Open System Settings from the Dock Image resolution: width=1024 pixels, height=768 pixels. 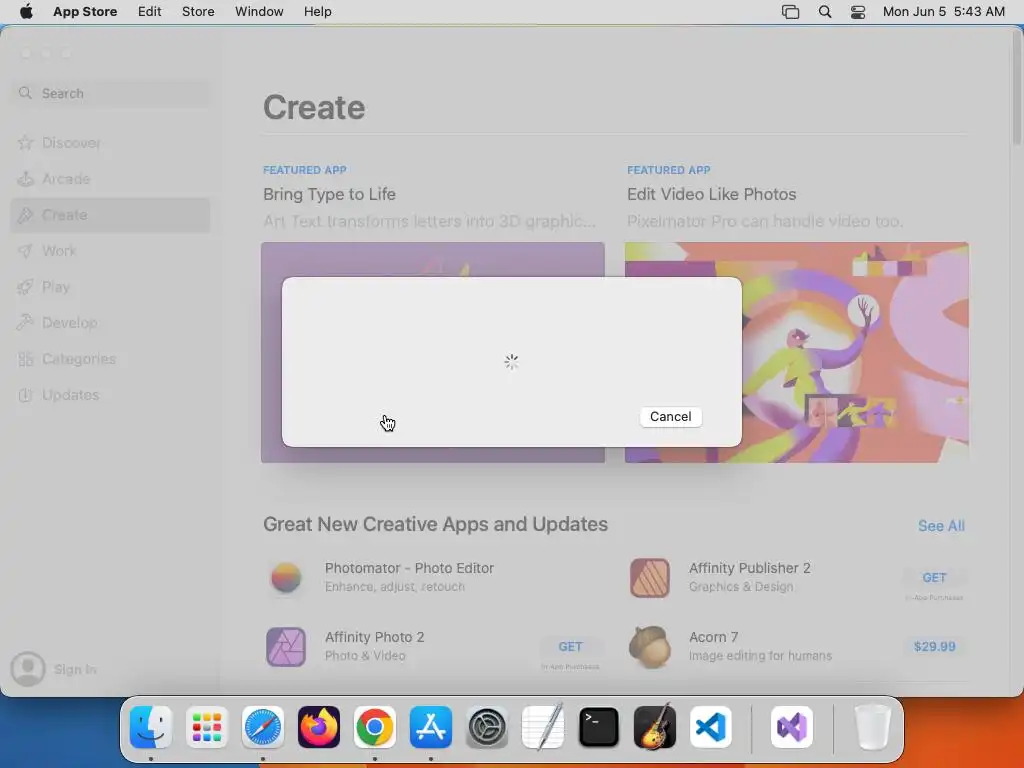point(487,727)
